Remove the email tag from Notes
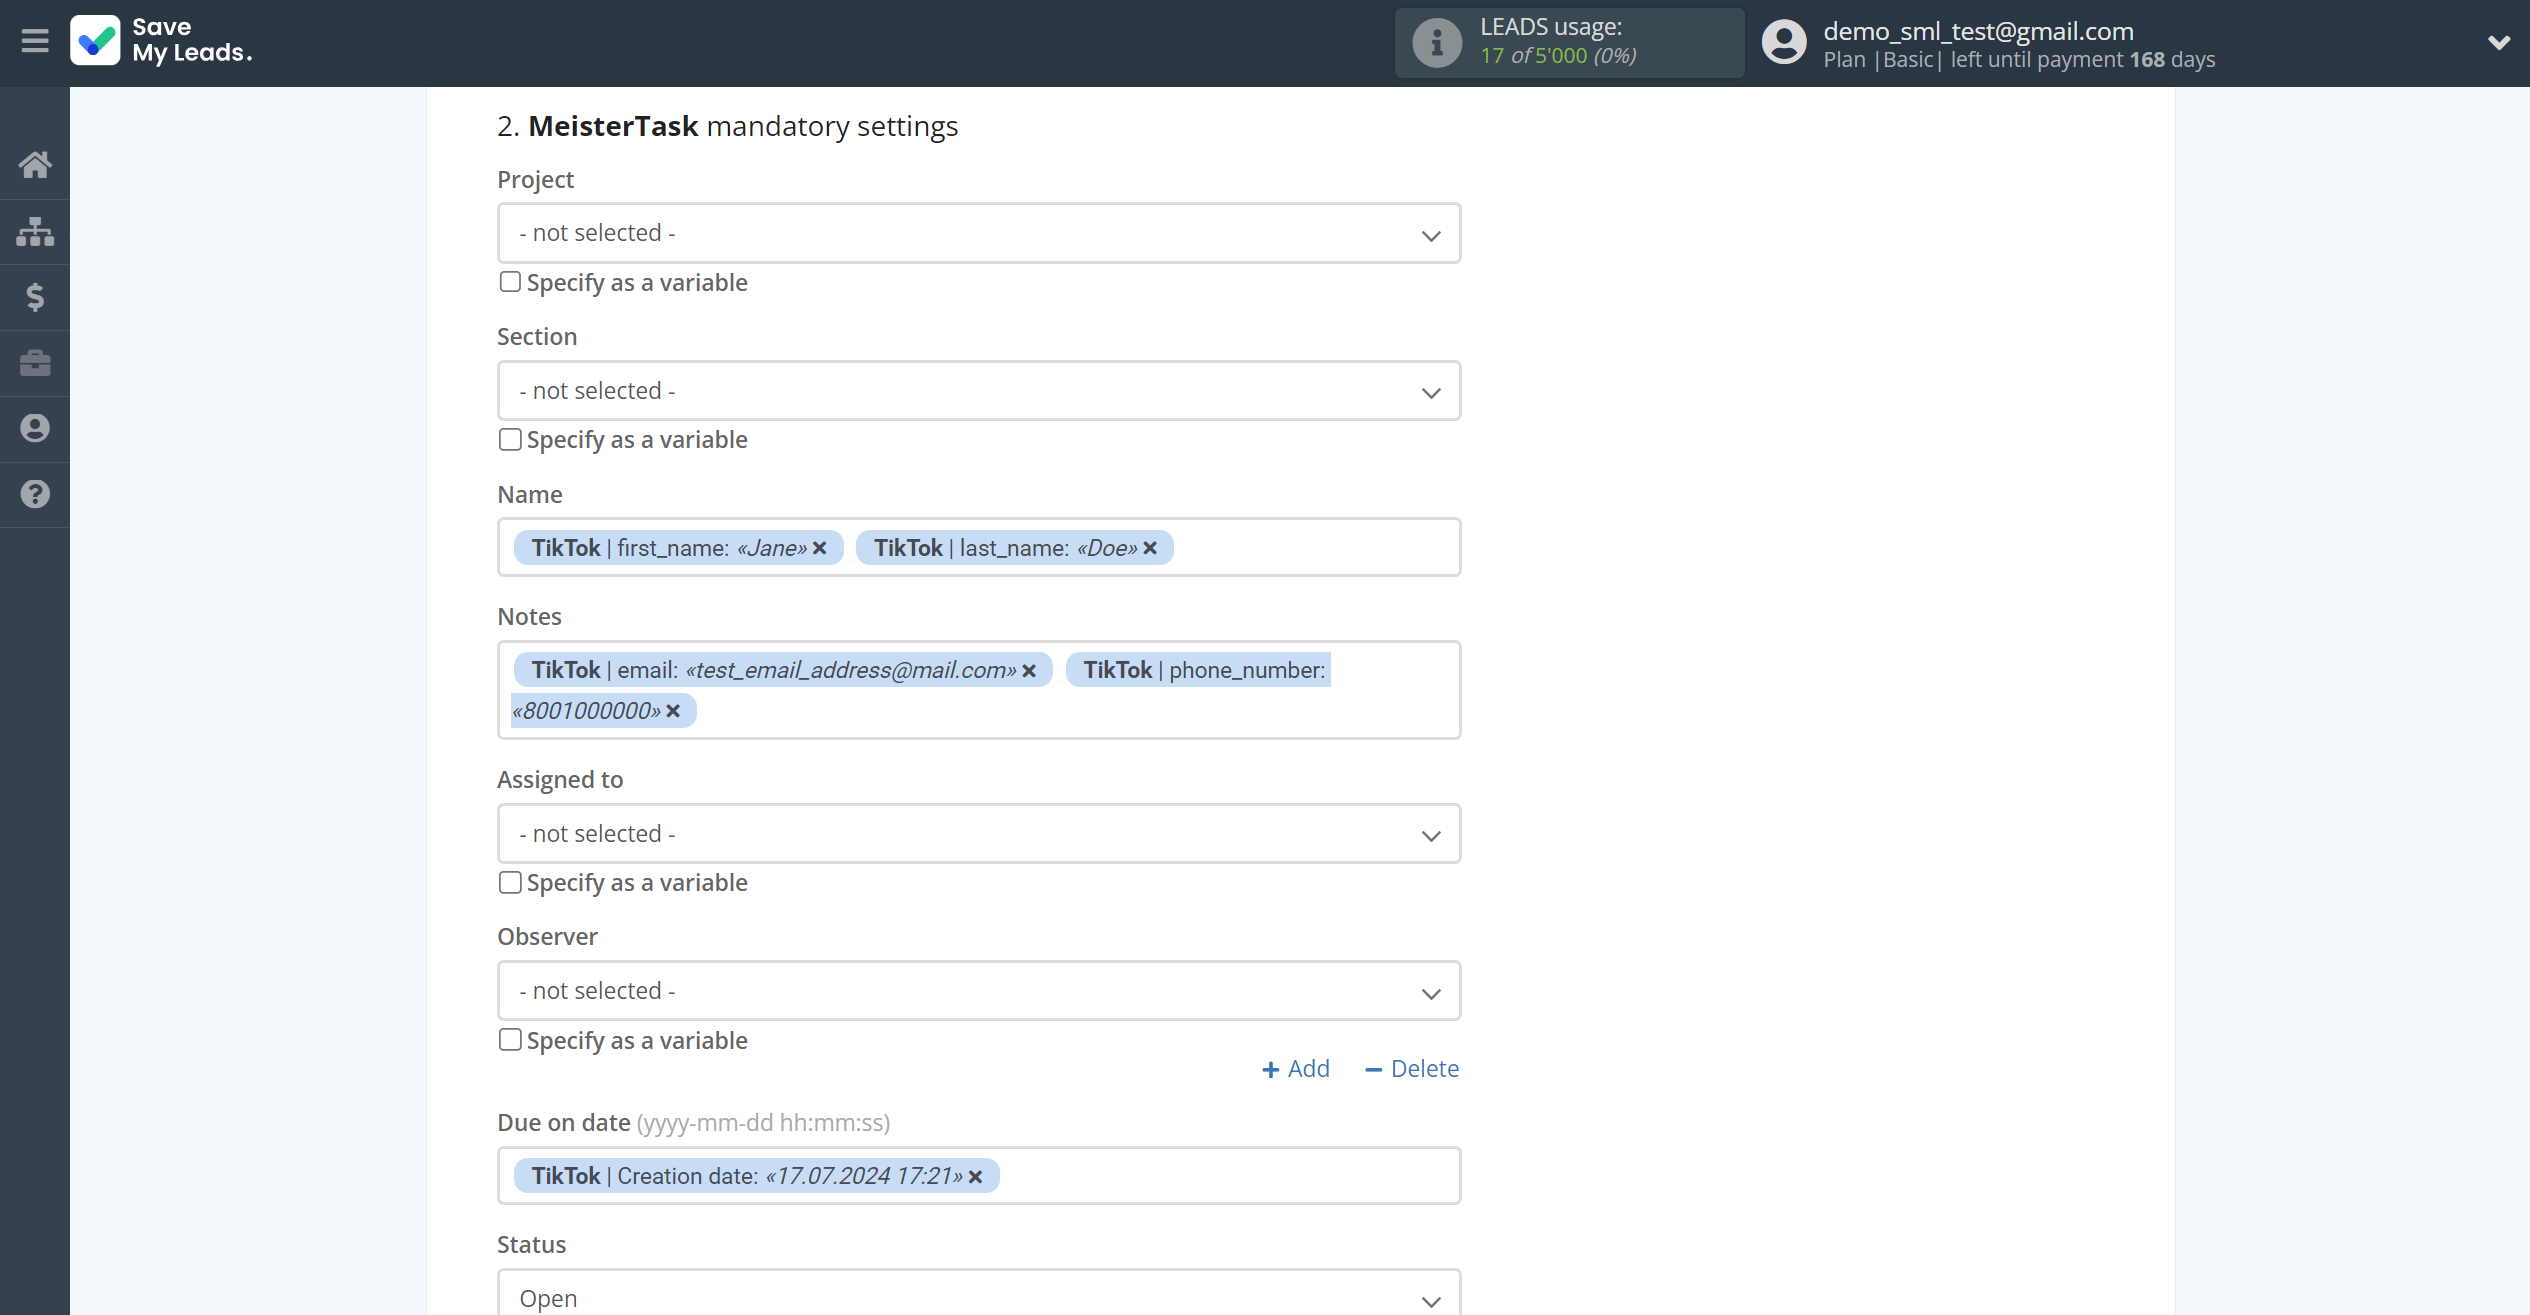The height and width of the screenshot is (1315, 2530). point(1029,671)
